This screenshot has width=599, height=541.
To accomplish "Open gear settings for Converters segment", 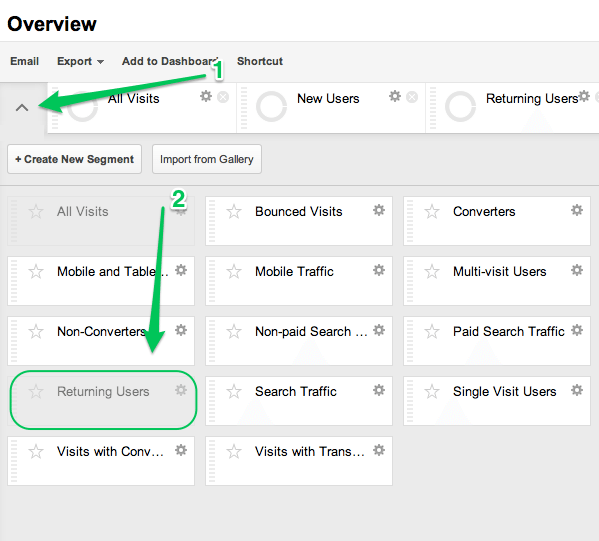I will (x=576, y=210).
